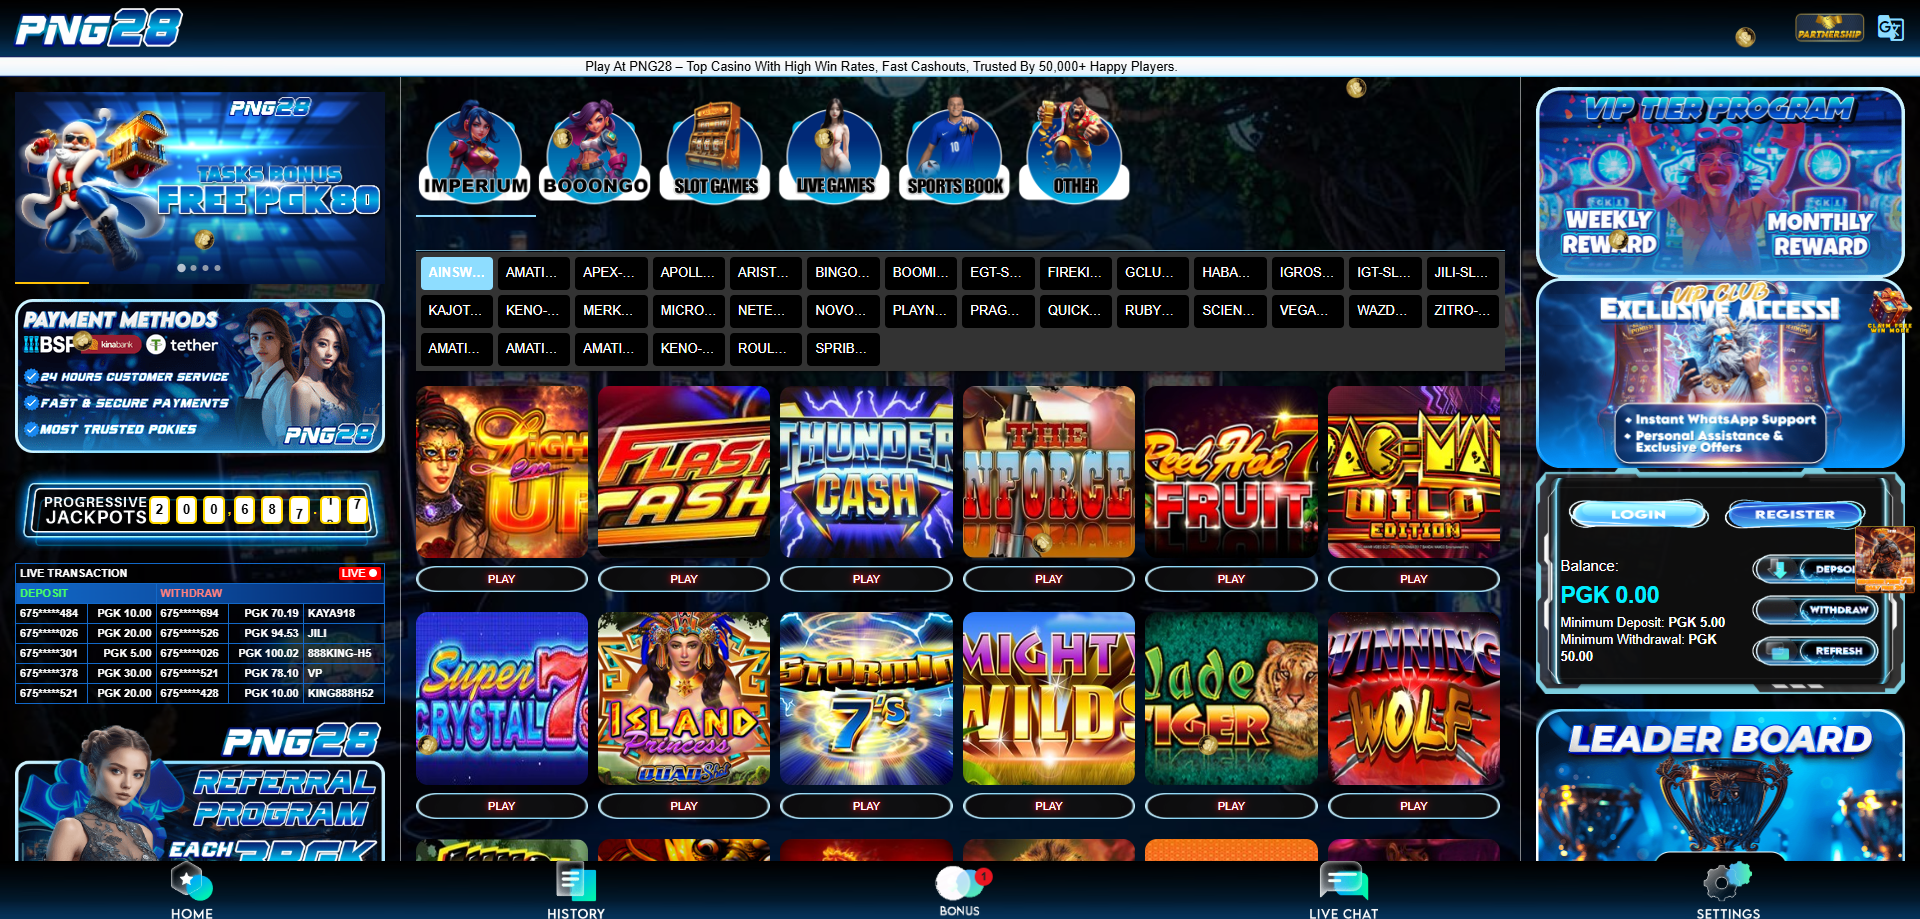This screenshot has height=919, width=1920.
Task: Select the JILI-SL... provider tab
Action: [1461, 272]
